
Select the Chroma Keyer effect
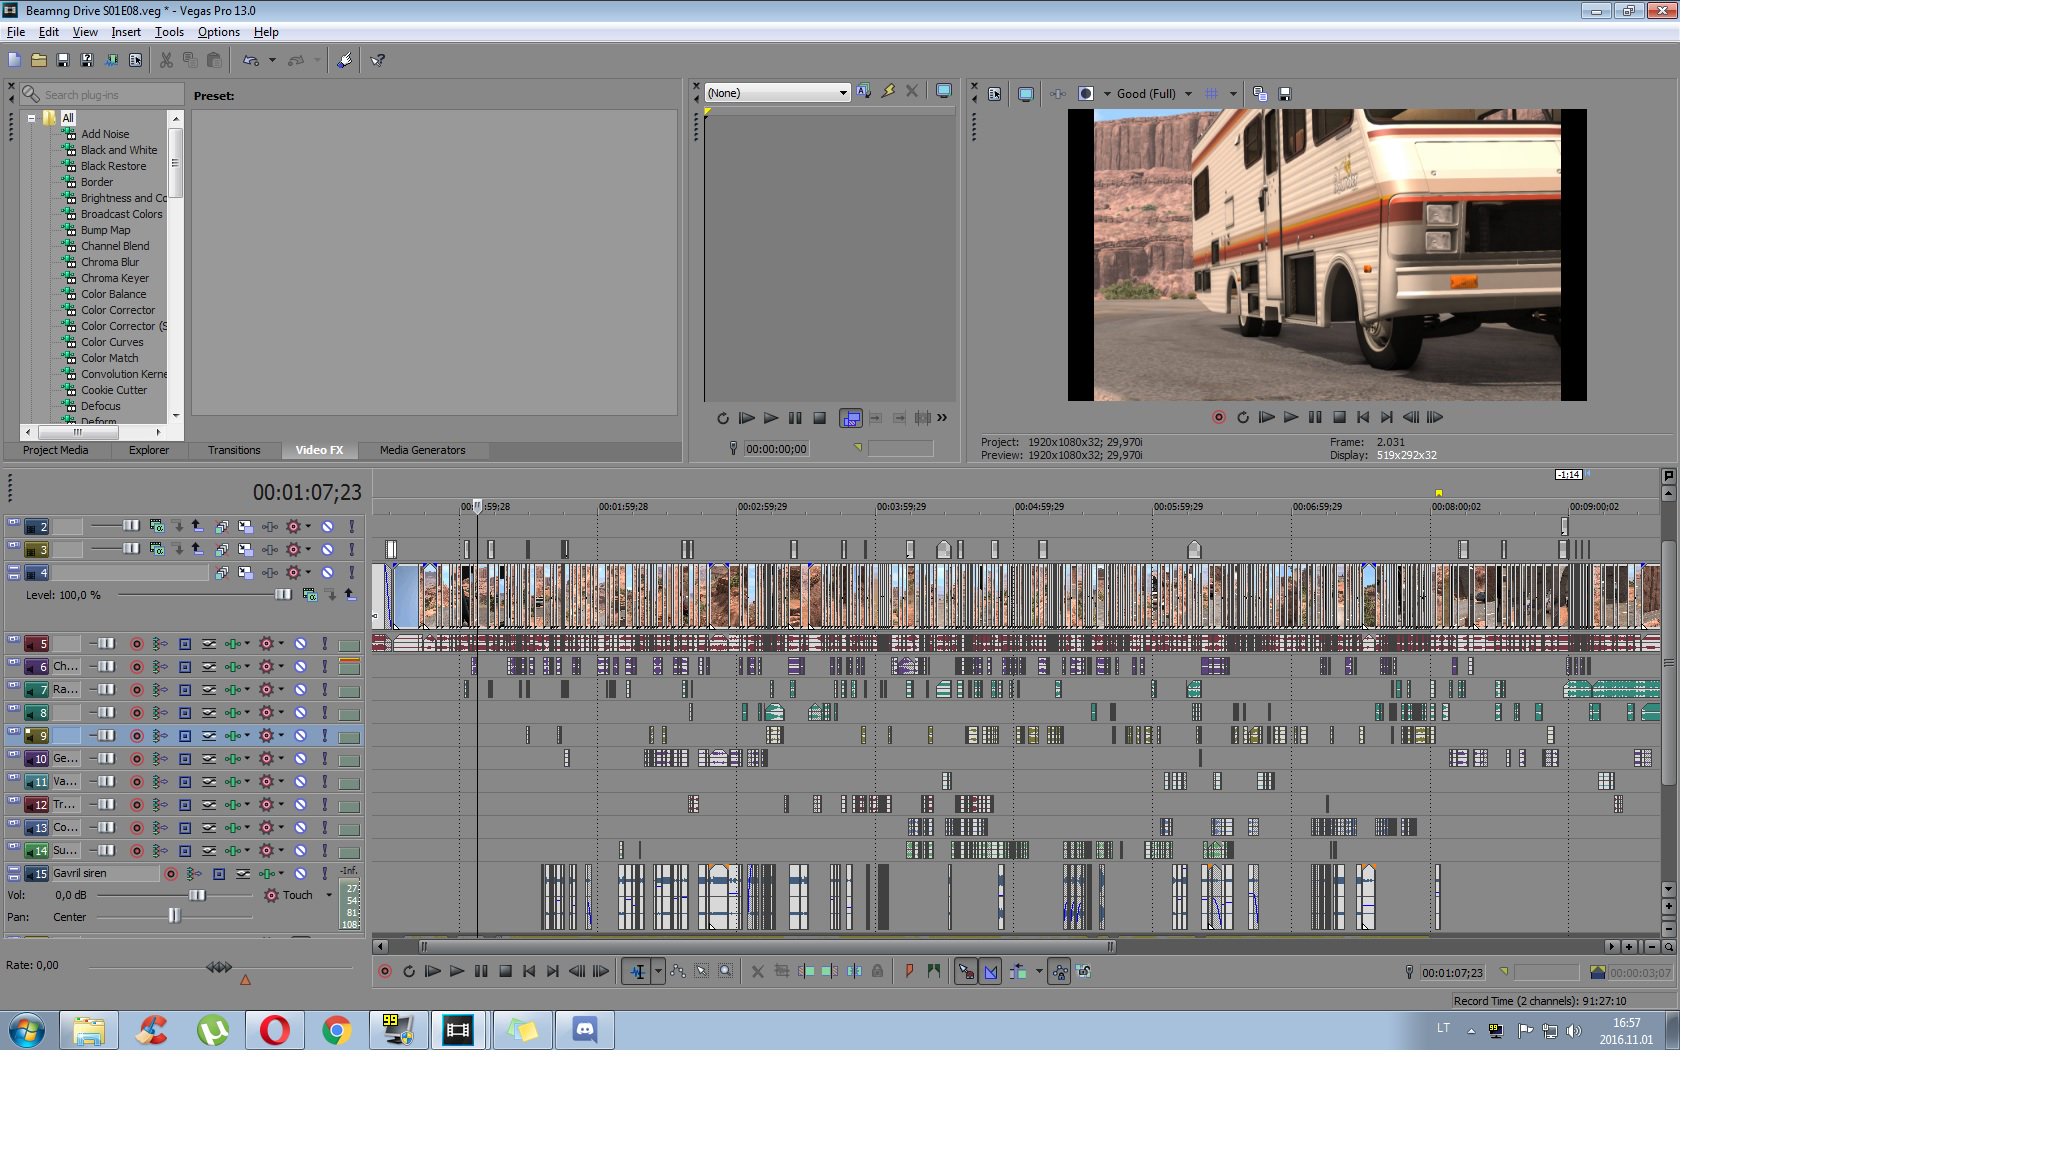pyautogui.click(x=115, y=278)
